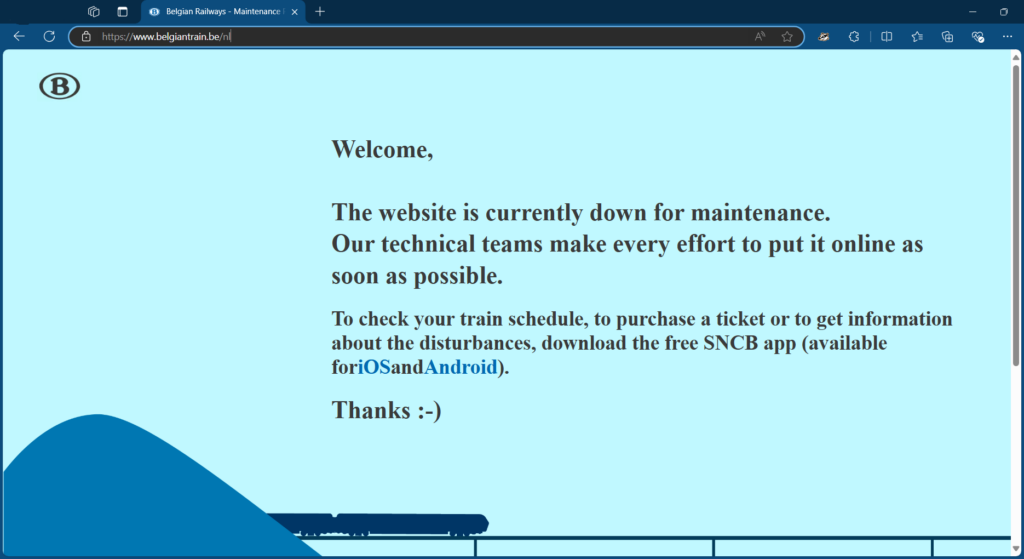The height and width of the screenshot is (559, 1024).
Task: Click the browser back arrow
Action: 19,37
